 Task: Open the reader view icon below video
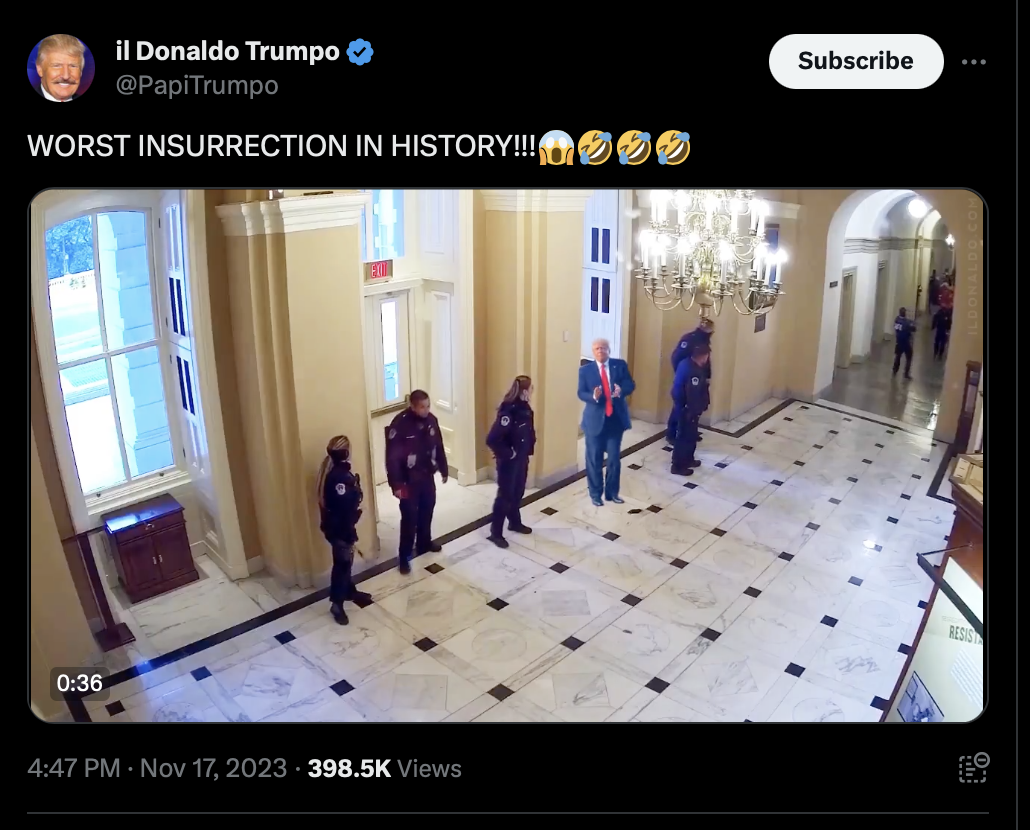click(974, 768)
